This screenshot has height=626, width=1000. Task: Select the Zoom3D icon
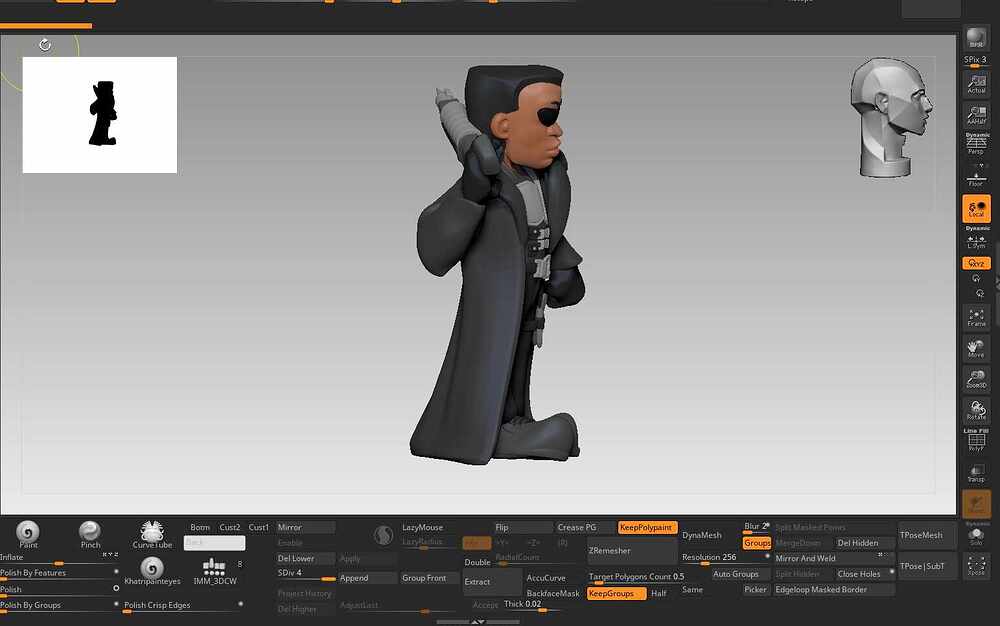point(976,379)
